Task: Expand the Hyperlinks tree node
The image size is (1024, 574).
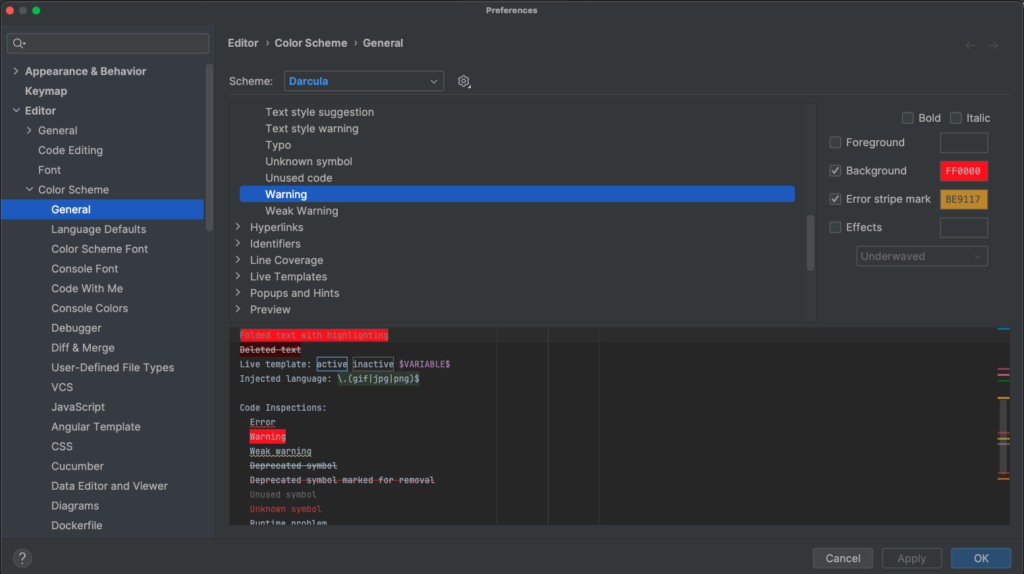Action: tap(238, 228)
